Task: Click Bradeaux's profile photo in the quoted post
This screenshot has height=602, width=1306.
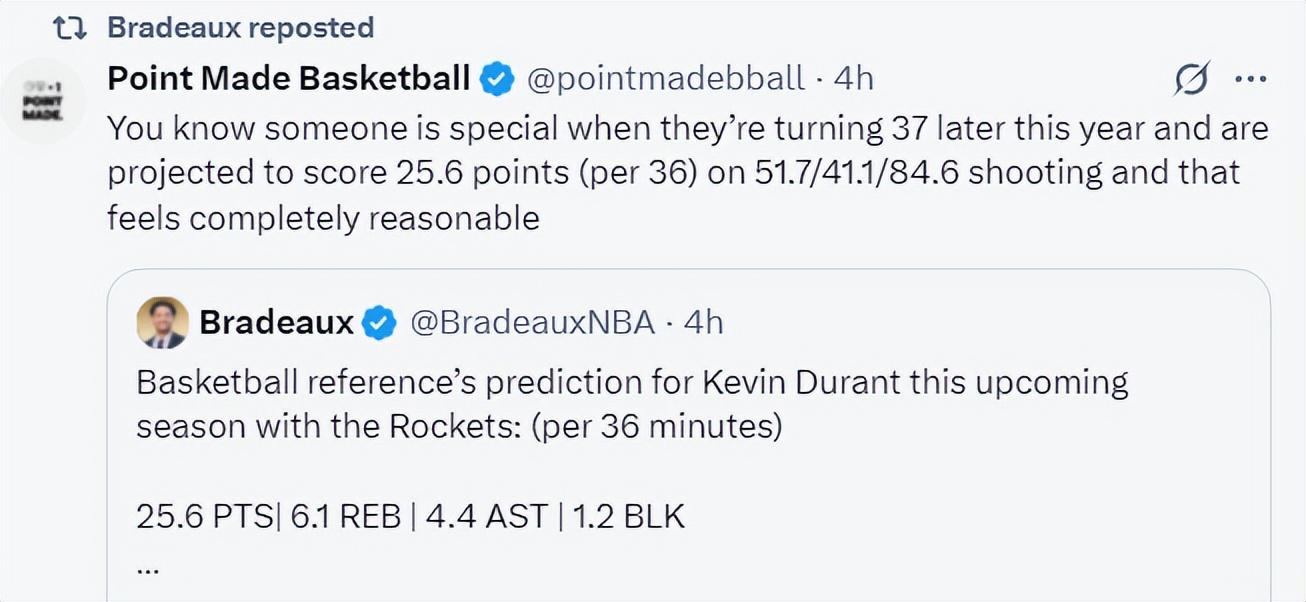Action: point(162,322)
